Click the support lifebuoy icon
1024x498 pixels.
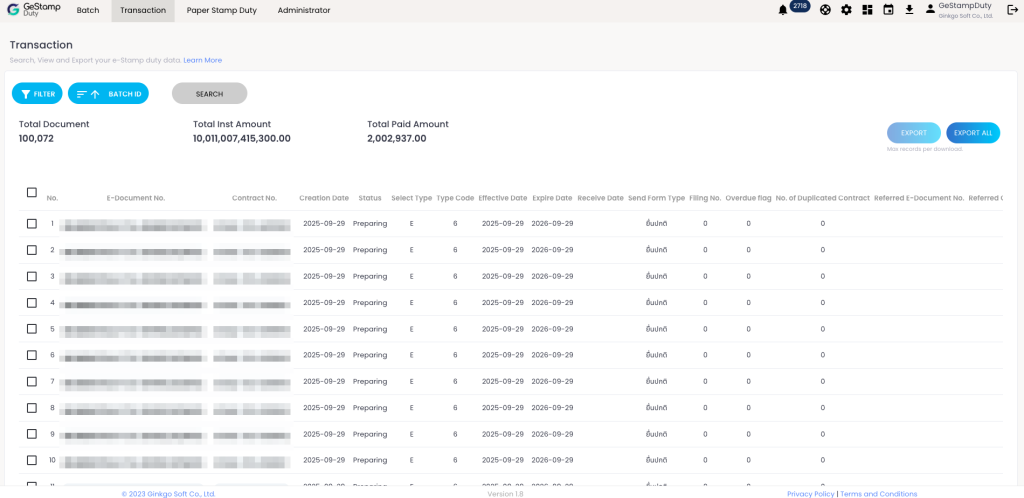click(x=825, y=10)
